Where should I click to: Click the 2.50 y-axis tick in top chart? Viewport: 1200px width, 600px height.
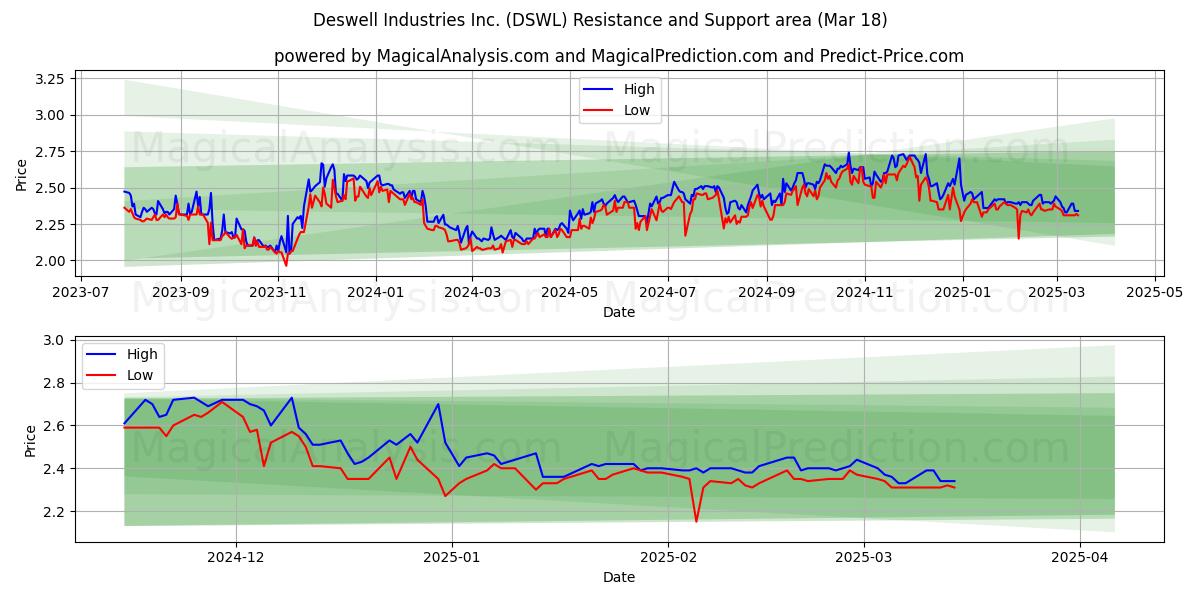click(x=50, y=188)
